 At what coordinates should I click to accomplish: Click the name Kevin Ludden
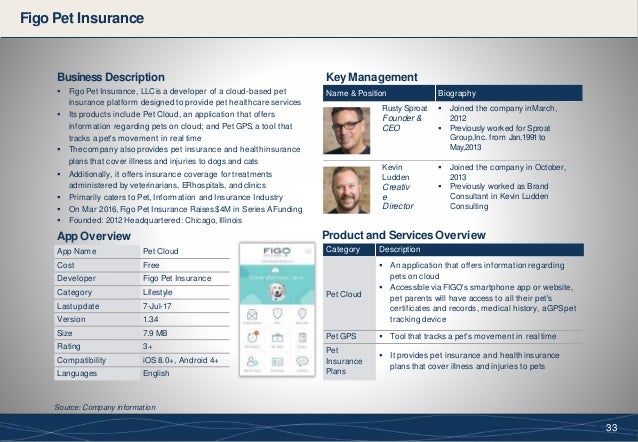click(x=395, y=172)
